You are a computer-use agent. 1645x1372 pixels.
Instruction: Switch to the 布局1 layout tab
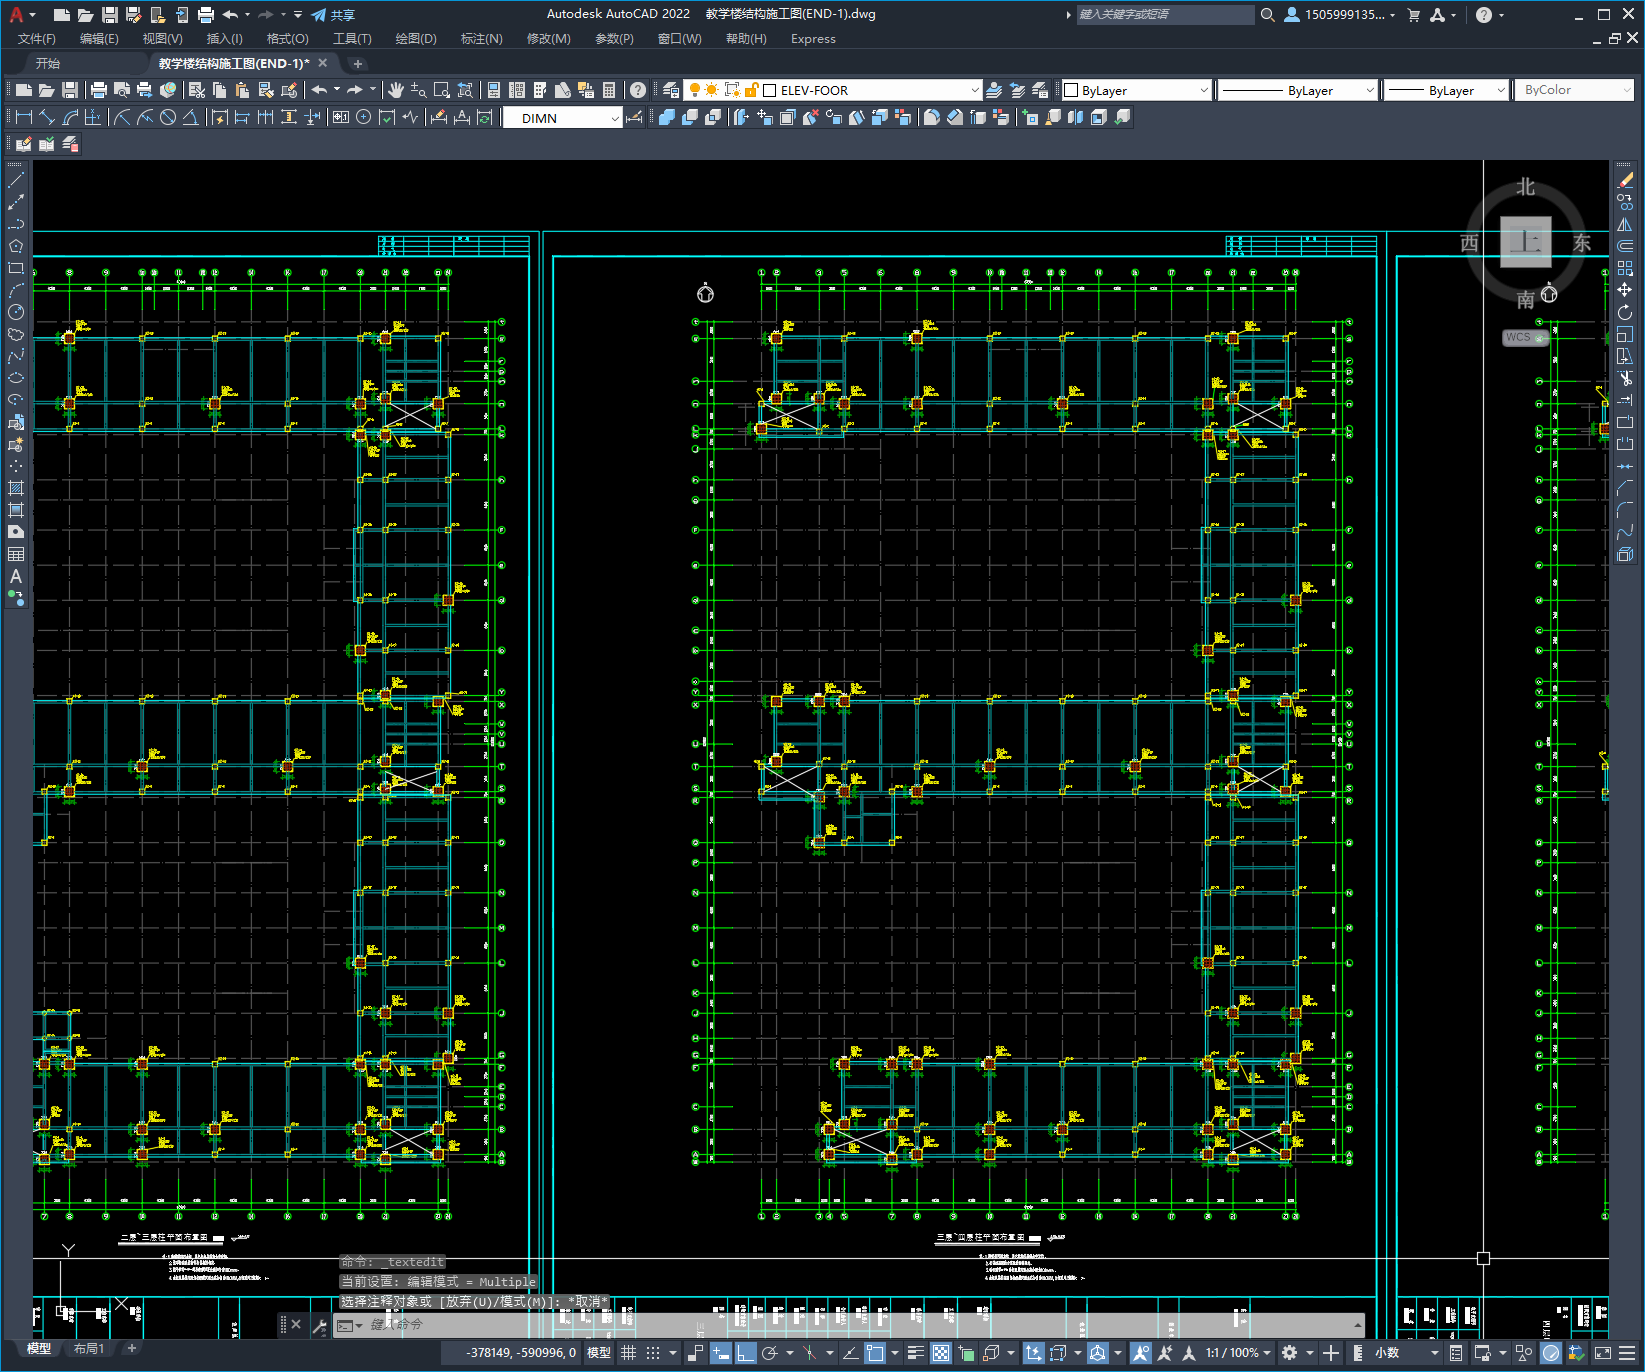[88, 1349]
